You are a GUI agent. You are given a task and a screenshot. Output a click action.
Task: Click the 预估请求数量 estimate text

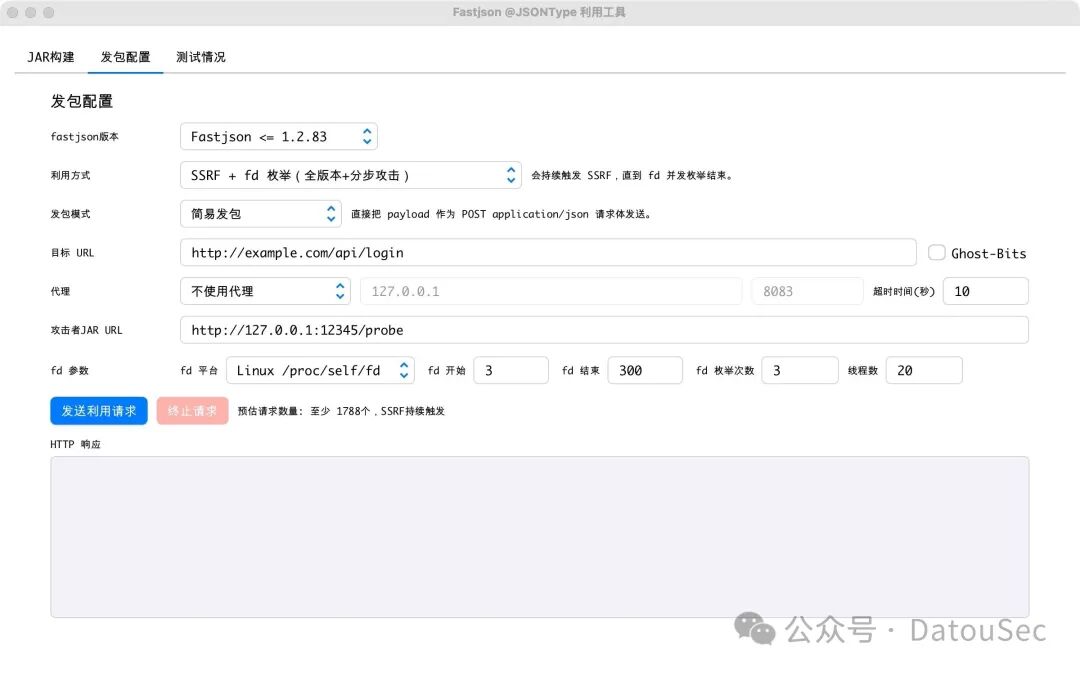pos(341,411)
